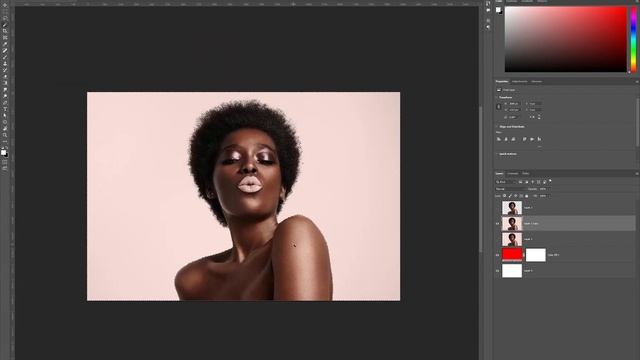Click the rainbow hue slider
Image resolution: width=640 pixels, height=360 pixels.
coord(633,39)
